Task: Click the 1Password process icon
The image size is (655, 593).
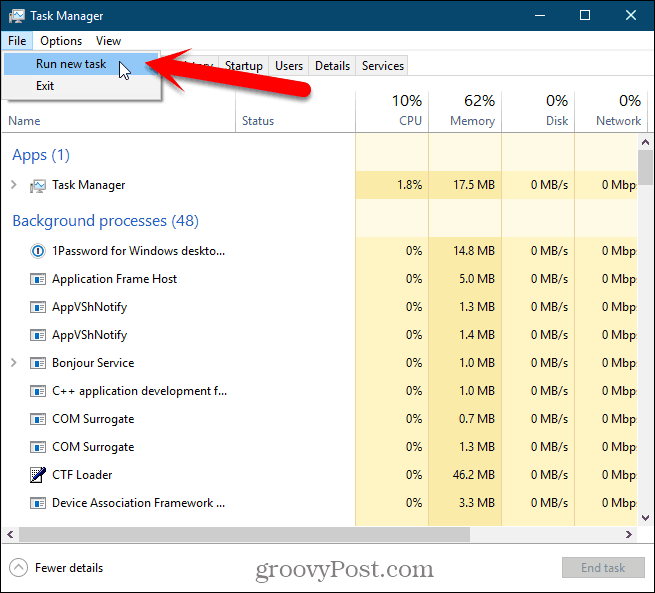Action: coord(38,251)
